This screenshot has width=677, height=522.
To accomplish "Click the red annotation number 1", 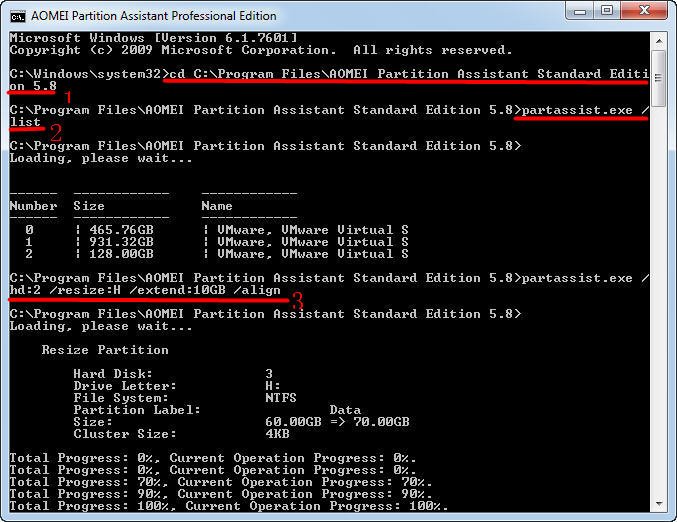I will click(68, 97).
